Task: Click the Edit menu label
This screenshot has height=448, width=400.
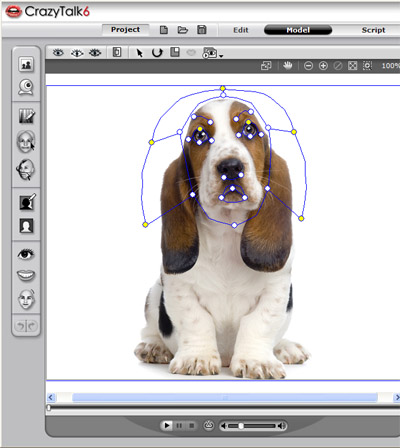Action: click(x=241, y=30)
